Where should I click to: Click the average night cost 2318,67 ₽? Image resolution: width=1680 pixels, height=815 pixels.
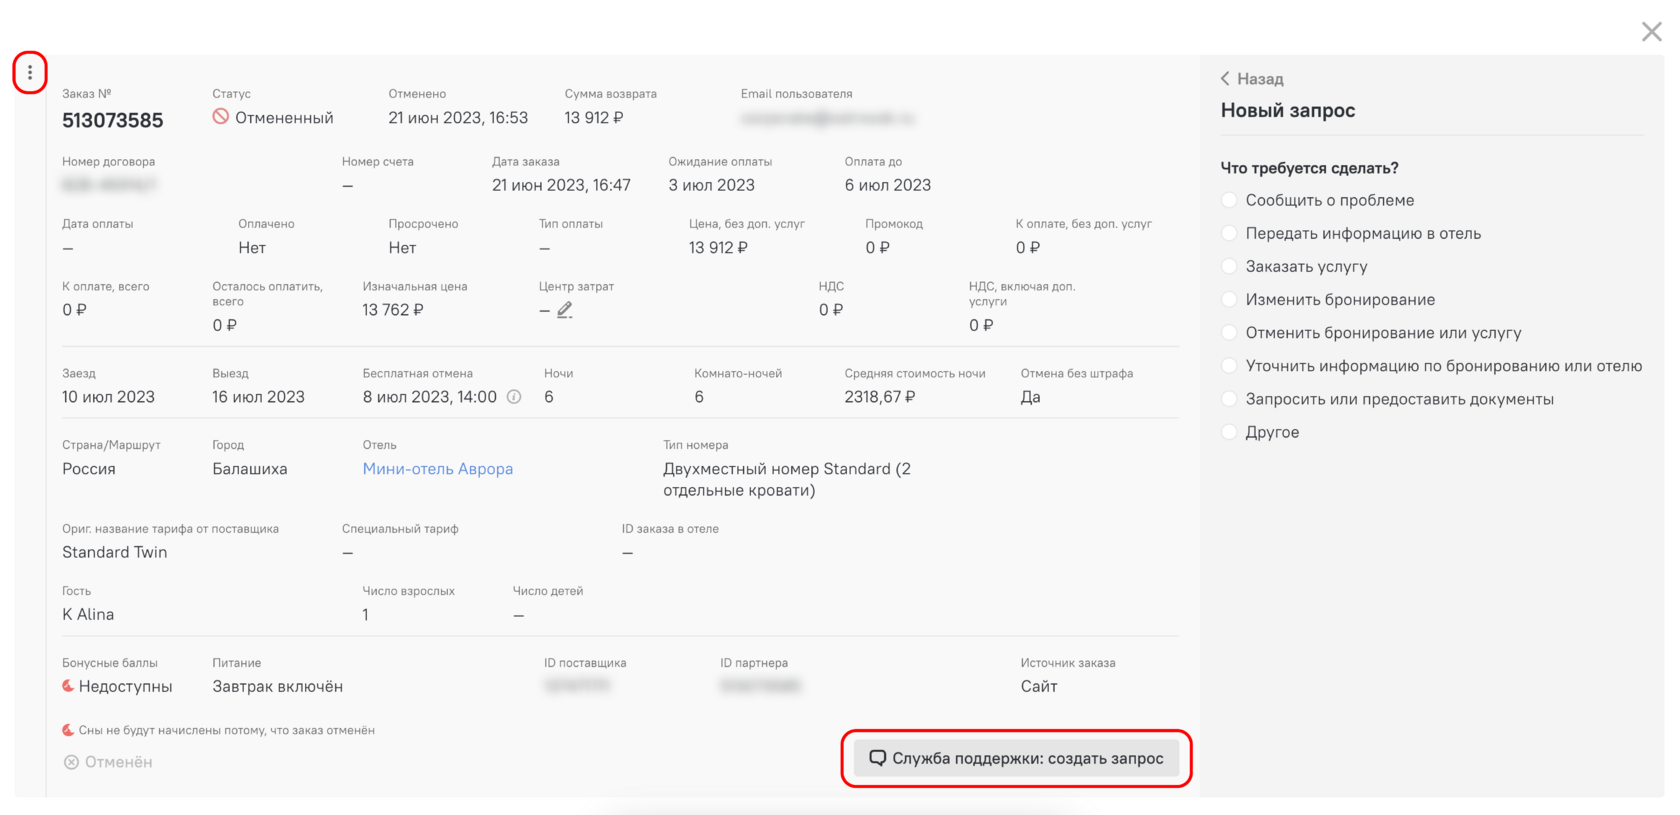pos(880,397)
